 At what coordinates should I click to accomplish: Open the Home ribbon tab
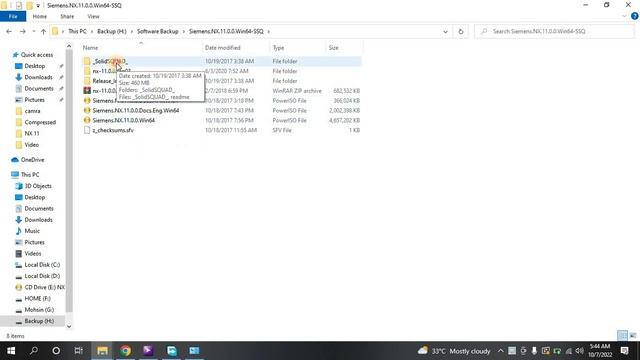[x=40, y=16]
